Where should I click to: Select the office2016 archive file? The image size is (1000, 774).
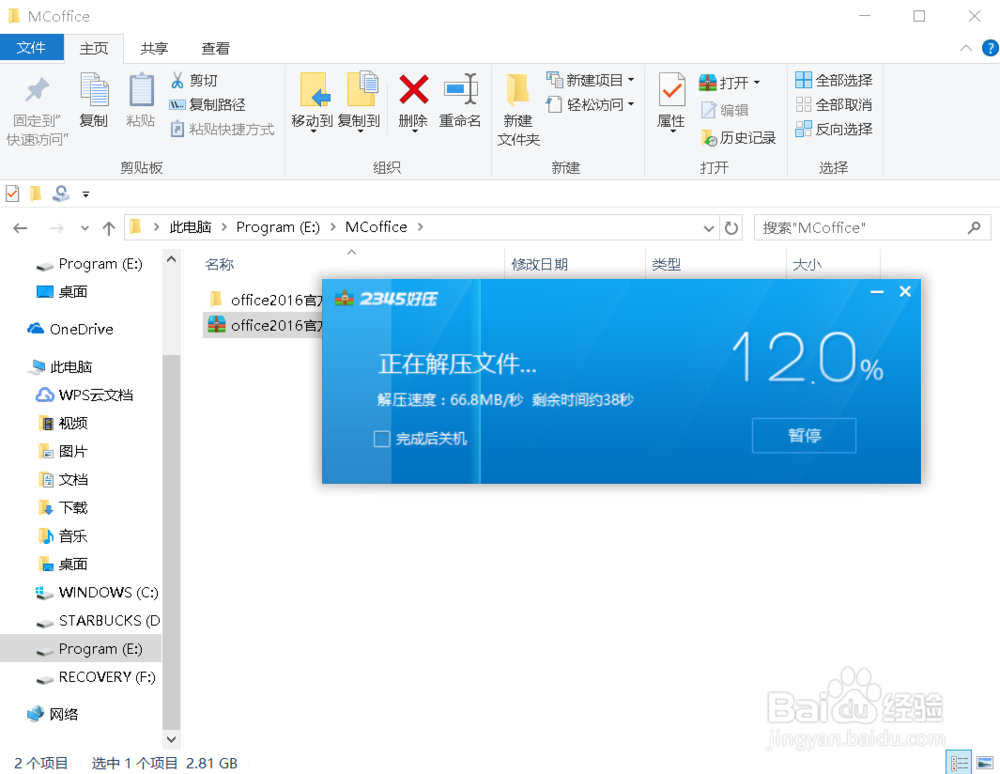click(263, 325)
